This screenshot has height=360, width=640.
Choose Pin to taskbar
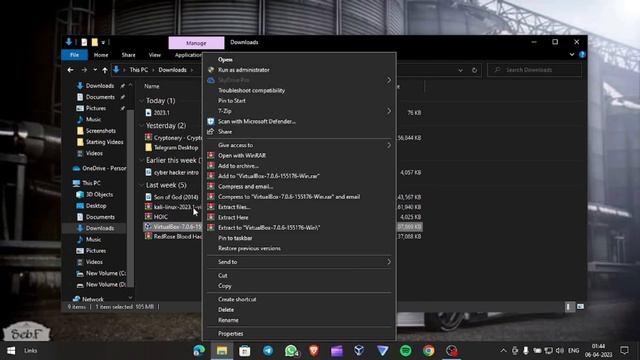[x=235, y=238]
